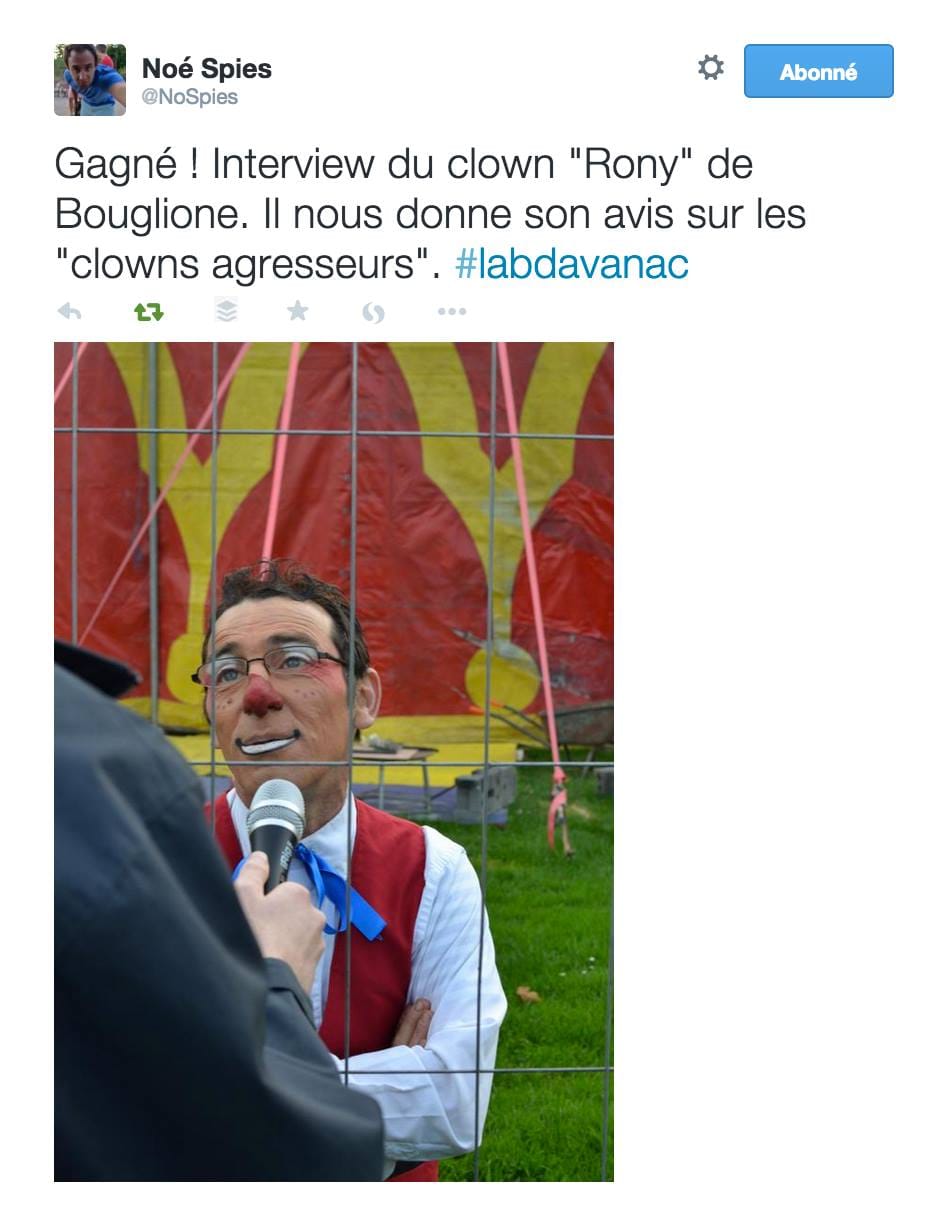Open Noé Spies profile avatar picture
The height and width of the screenshot is (1208, 942).
[90, 80]
